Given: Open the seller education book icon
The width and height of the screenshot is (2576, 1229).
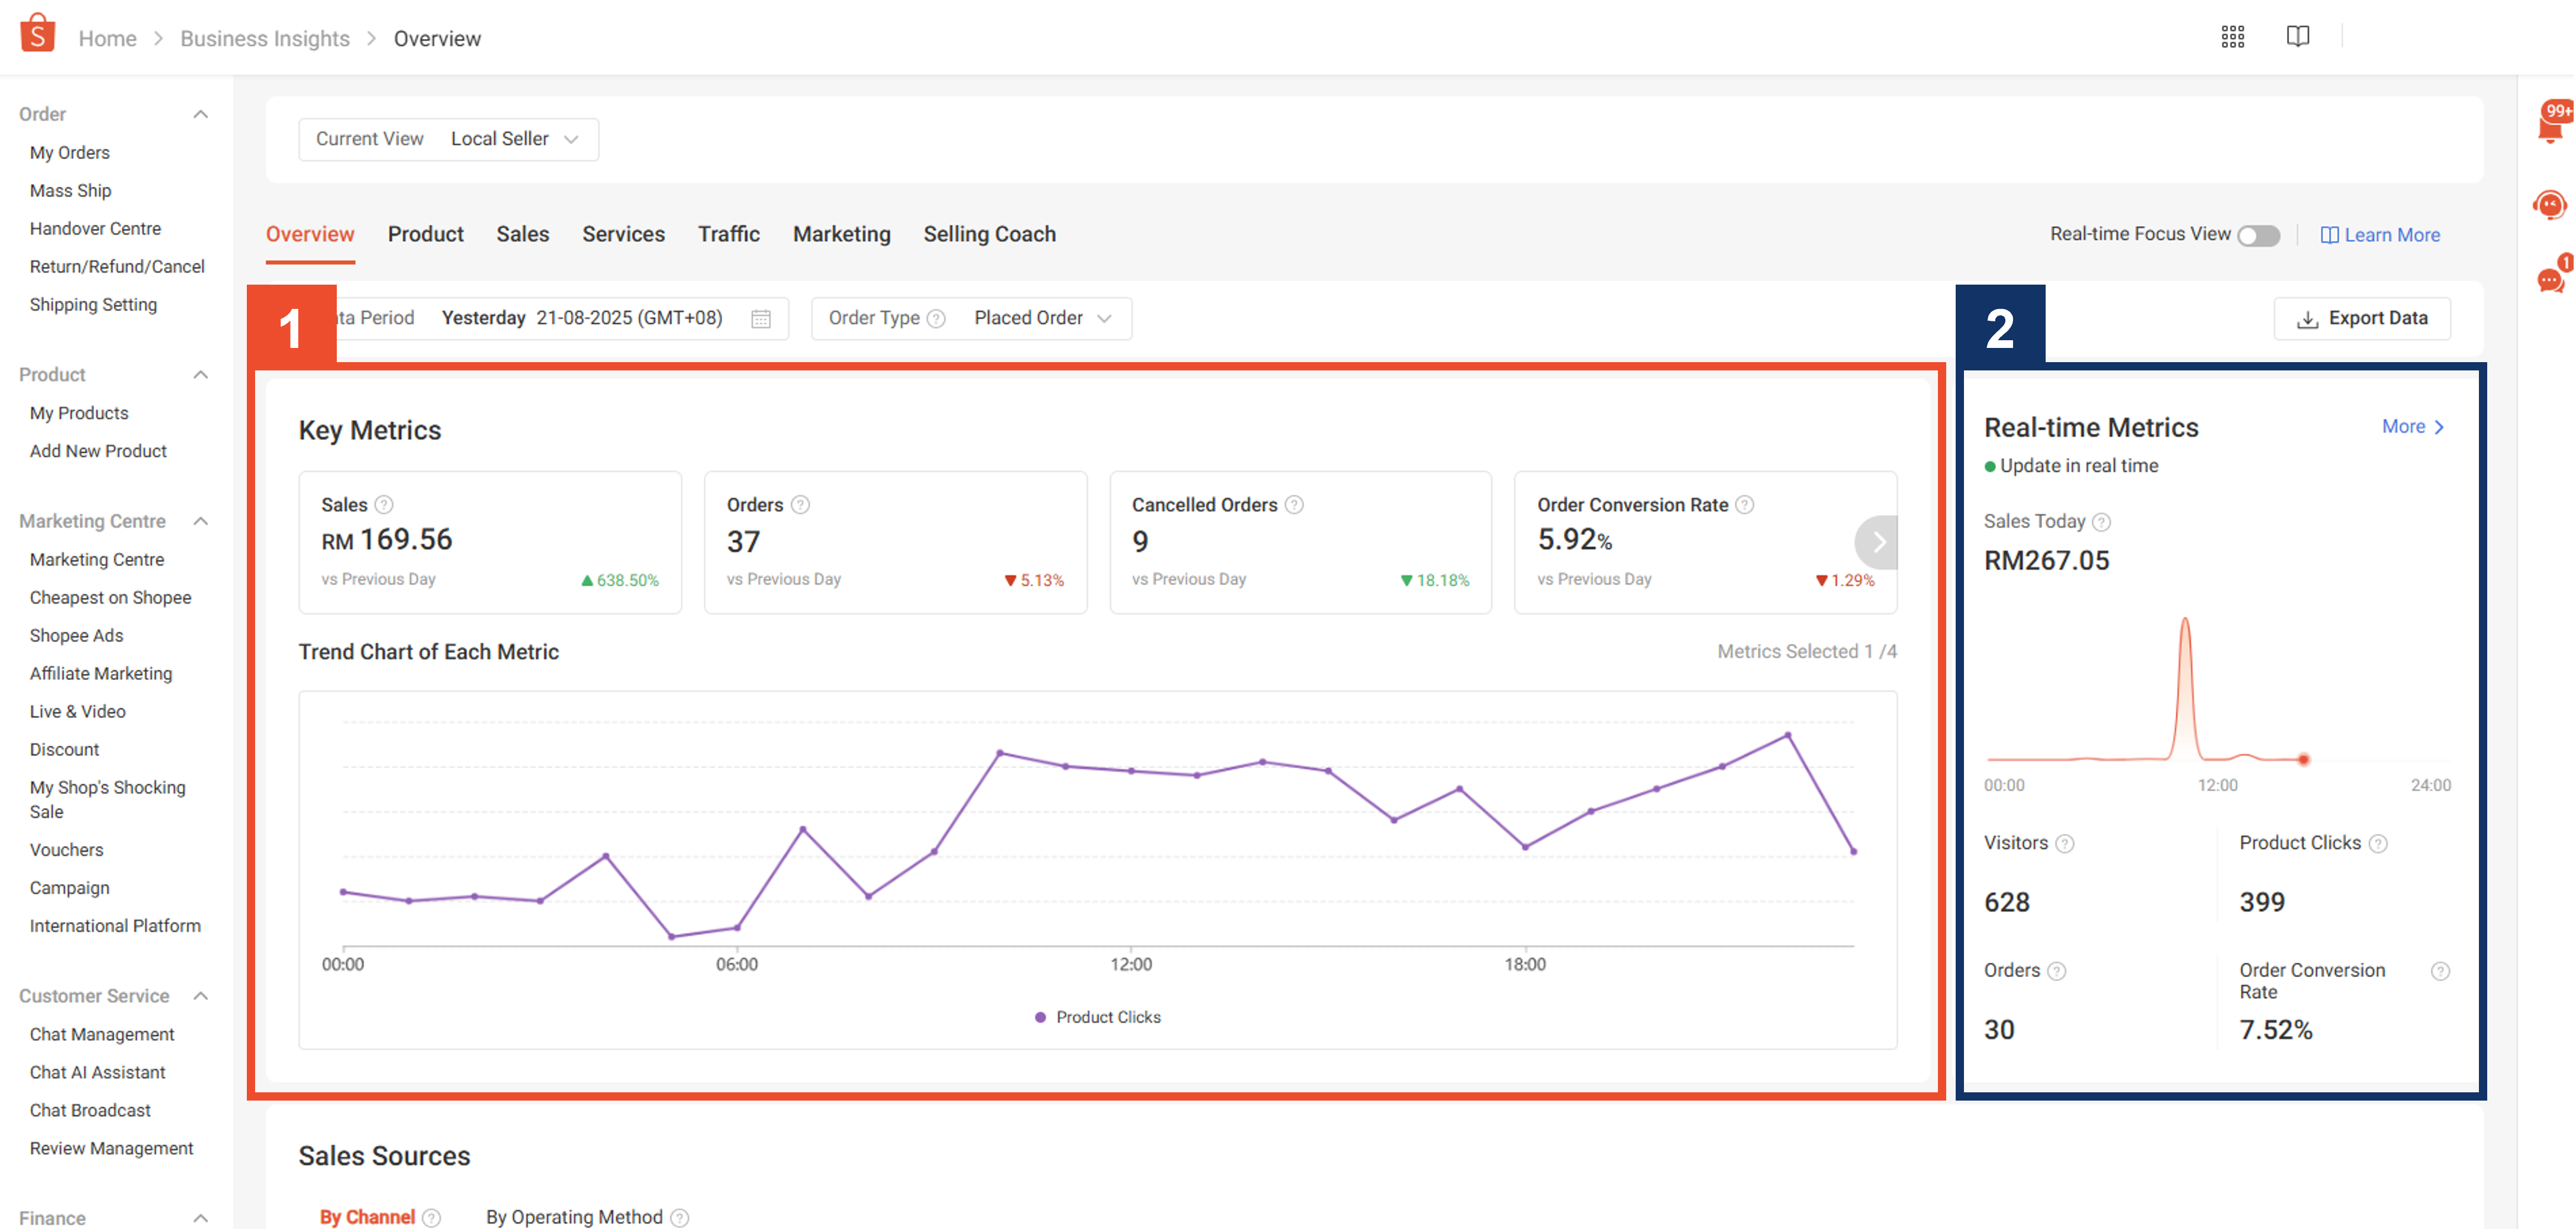Looking at the screenshot, I should pyautogui.click(x=2297, y=37).
